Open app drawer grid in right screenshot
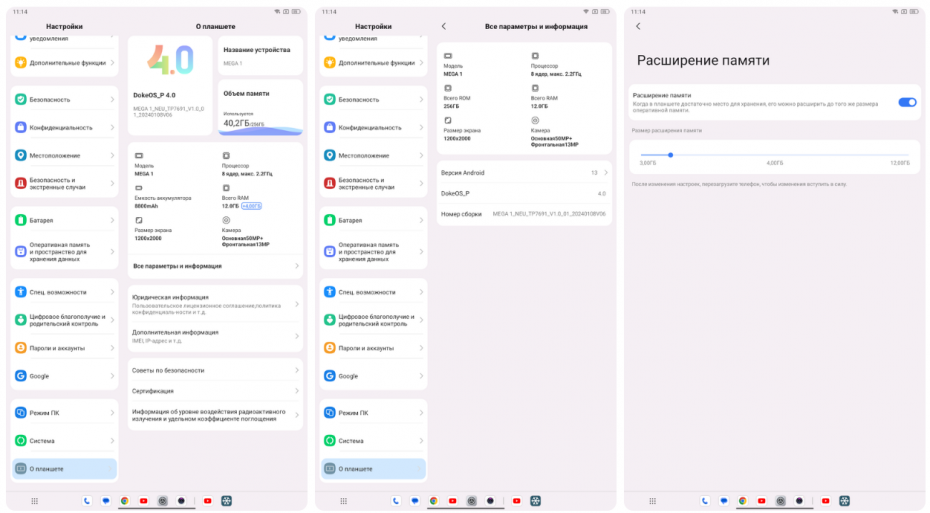 (652, 501)
